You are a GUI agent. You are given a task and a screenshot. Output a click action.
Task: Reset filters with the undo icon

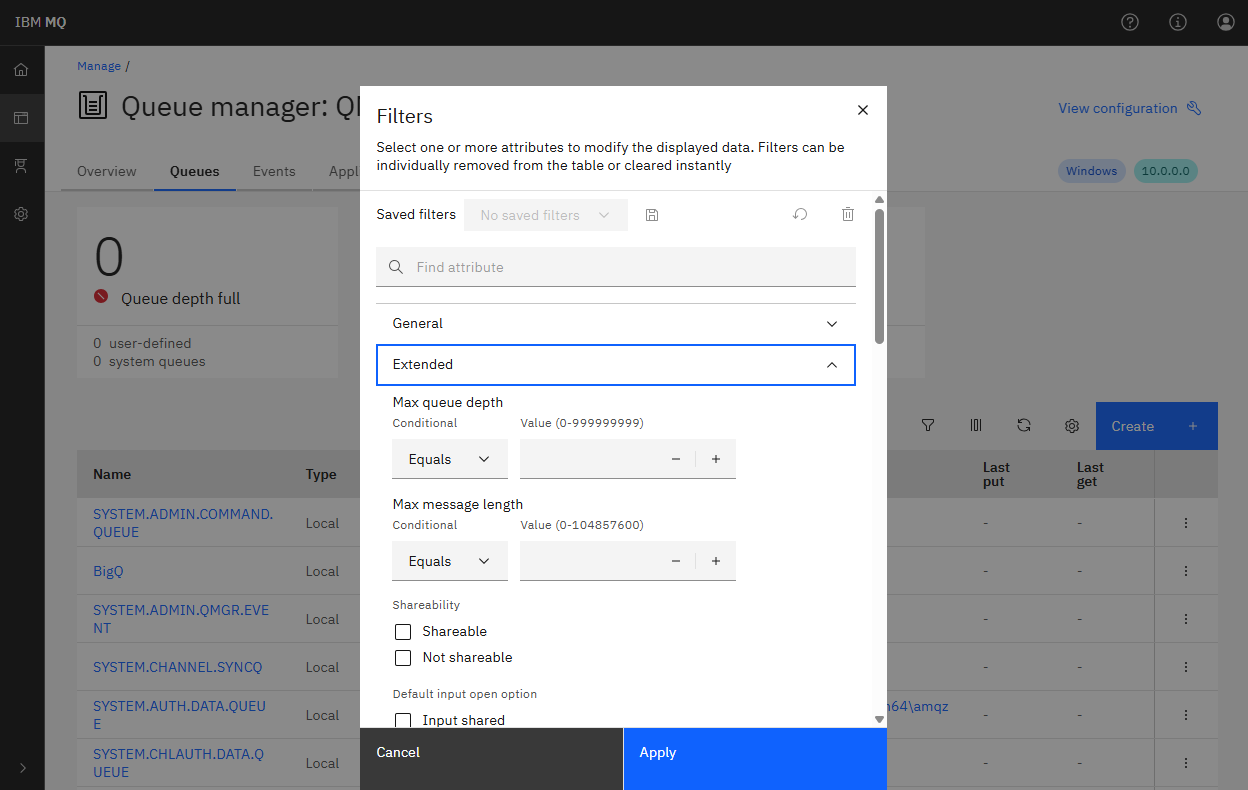pyautogui.click(x=800, y=215)
